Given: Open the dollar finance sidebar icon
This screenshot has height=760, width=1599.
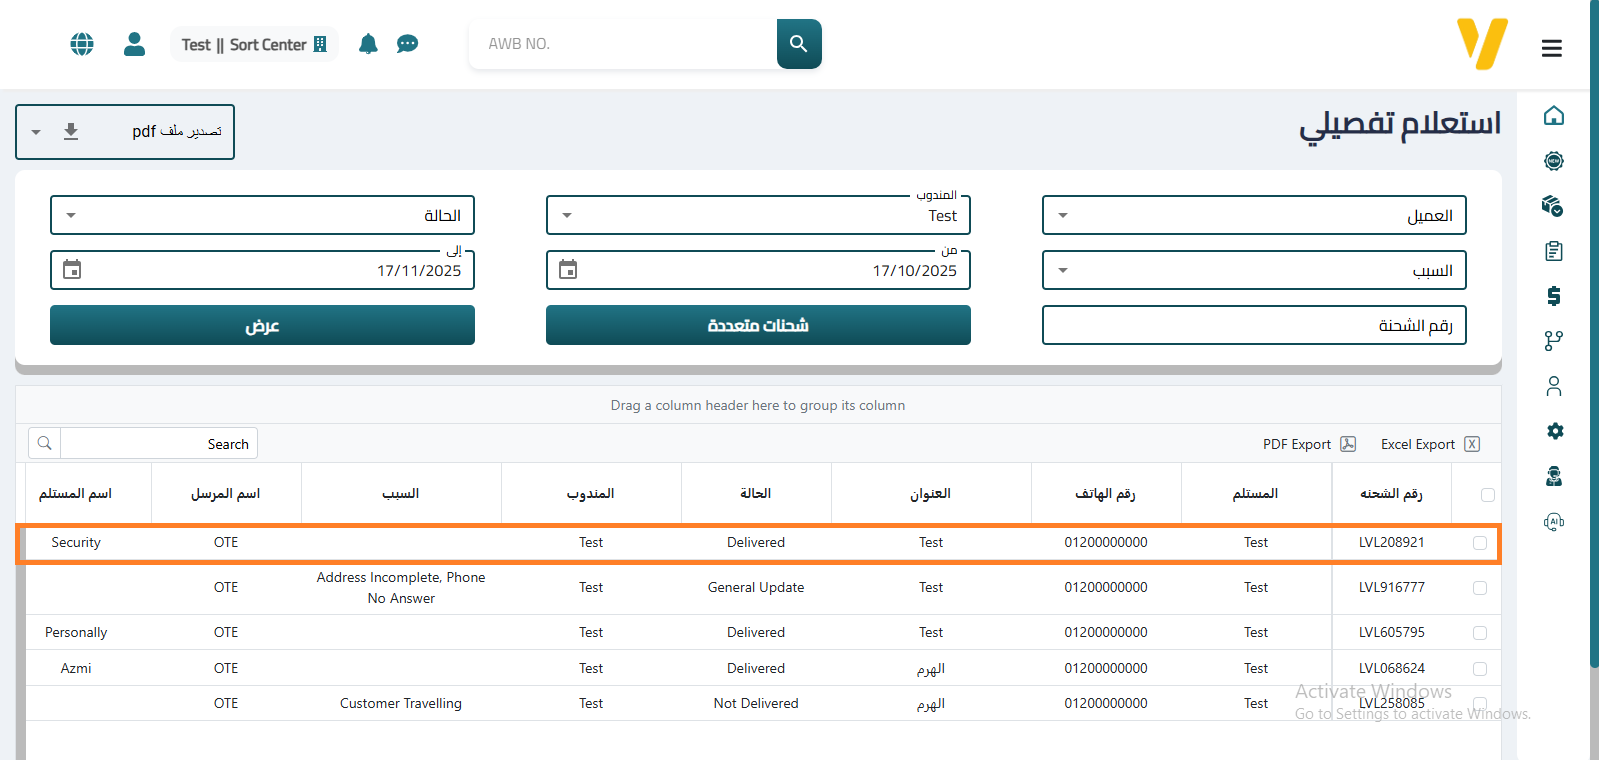Looking at the screenshot, I should (x=1553, y=296).
